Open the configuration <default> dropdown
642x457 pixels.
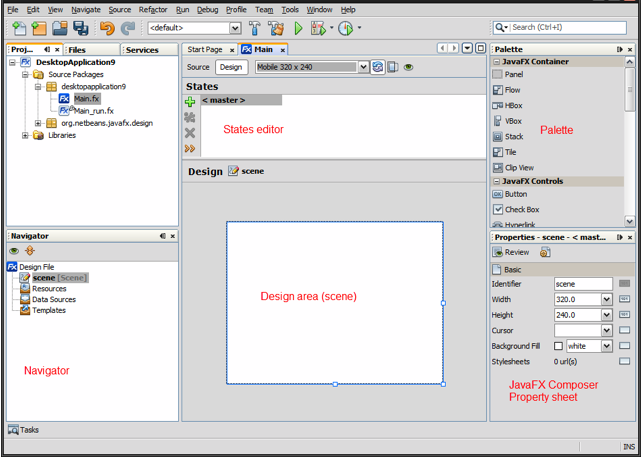click(x=235, y=28)
